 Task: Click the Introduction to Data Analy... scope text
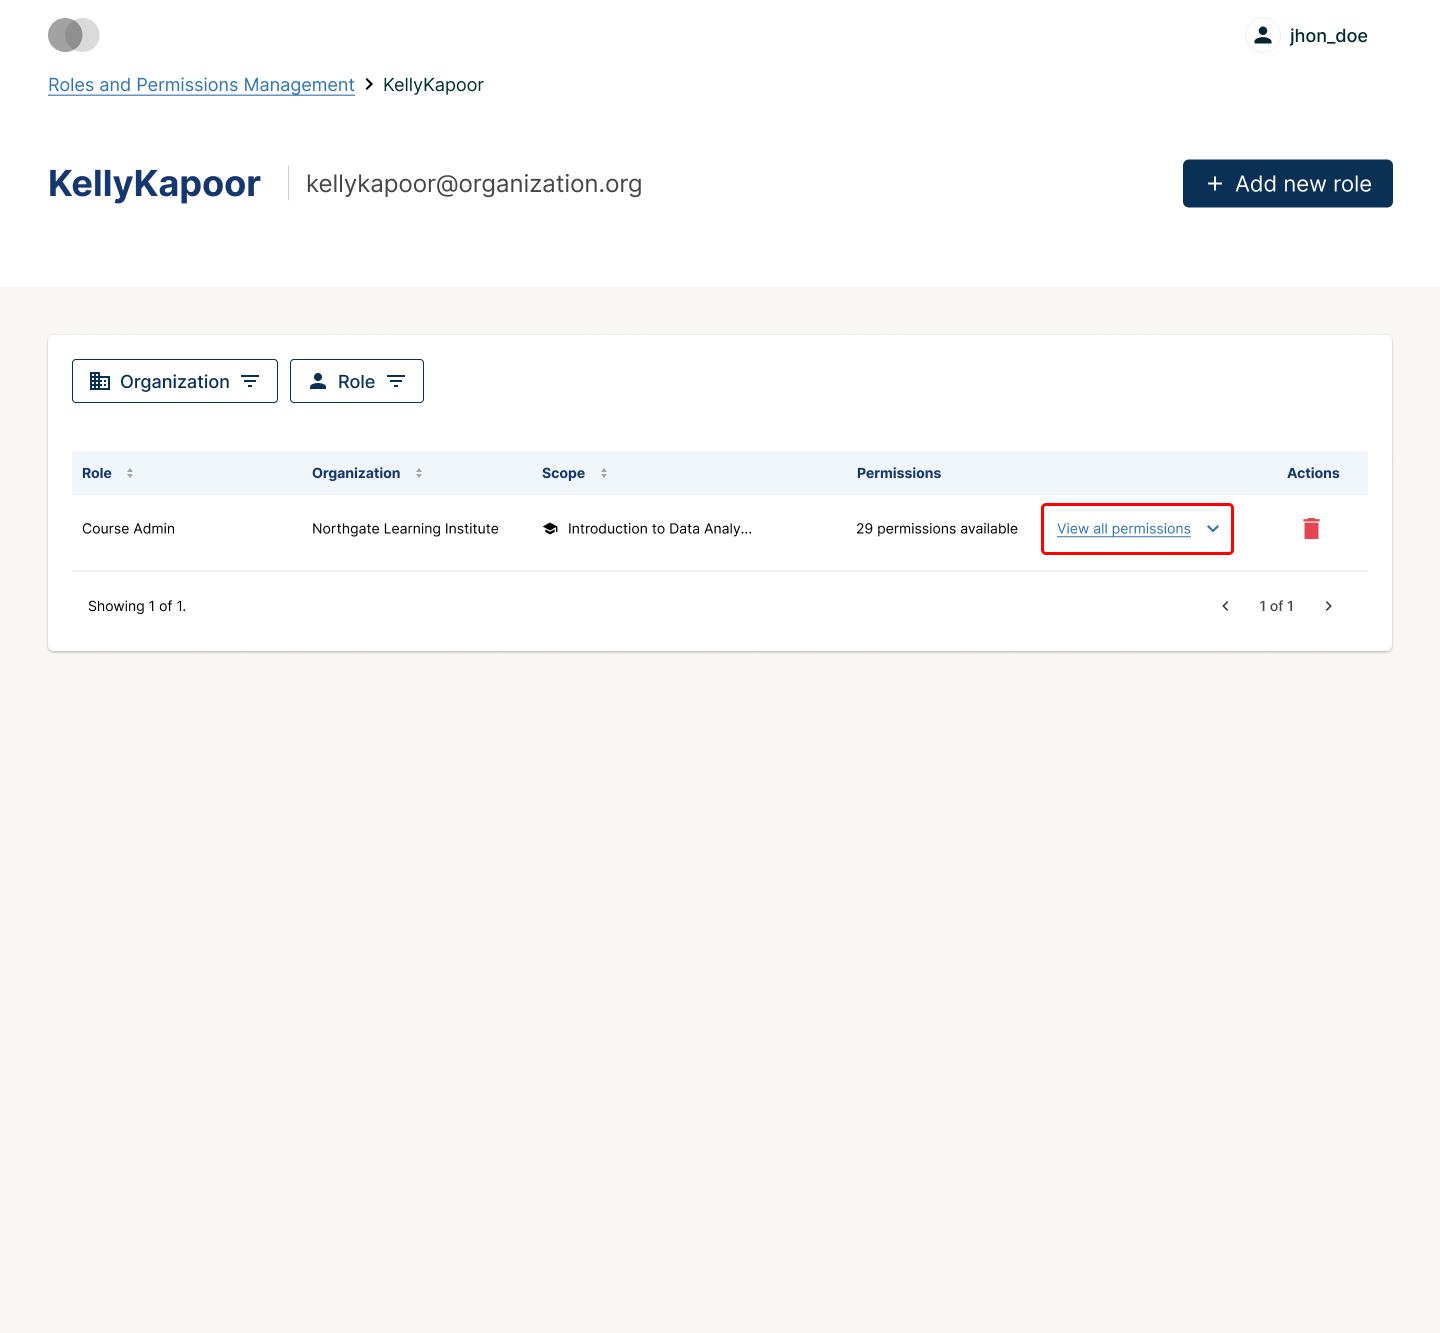pos(660,529)
